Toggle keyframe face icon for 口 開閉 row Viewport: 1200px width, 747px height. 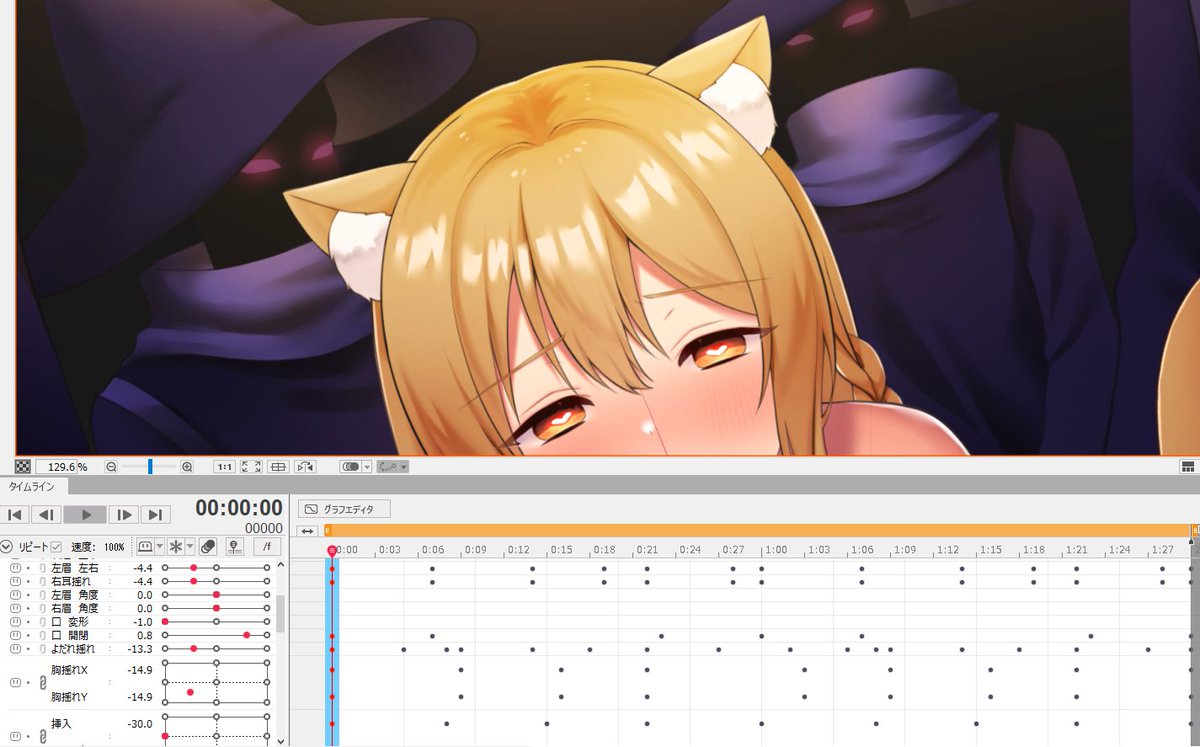tap(15, 635)
